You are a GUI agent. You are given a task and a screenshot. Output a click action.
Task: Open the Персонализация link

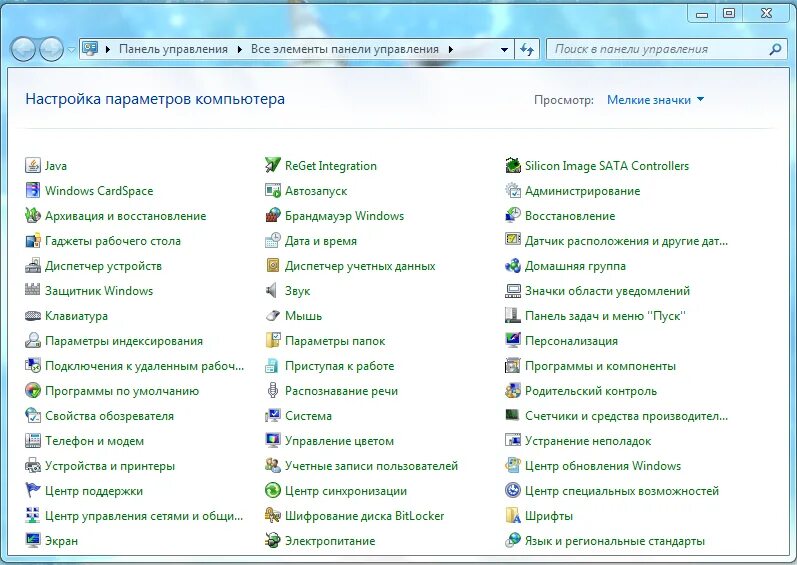pos(571,341)
